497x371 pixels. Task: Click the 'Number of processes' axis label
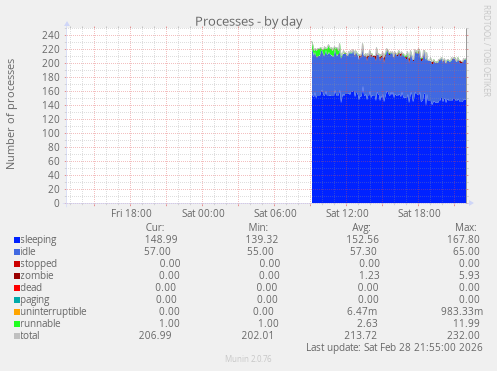(10, 114)
